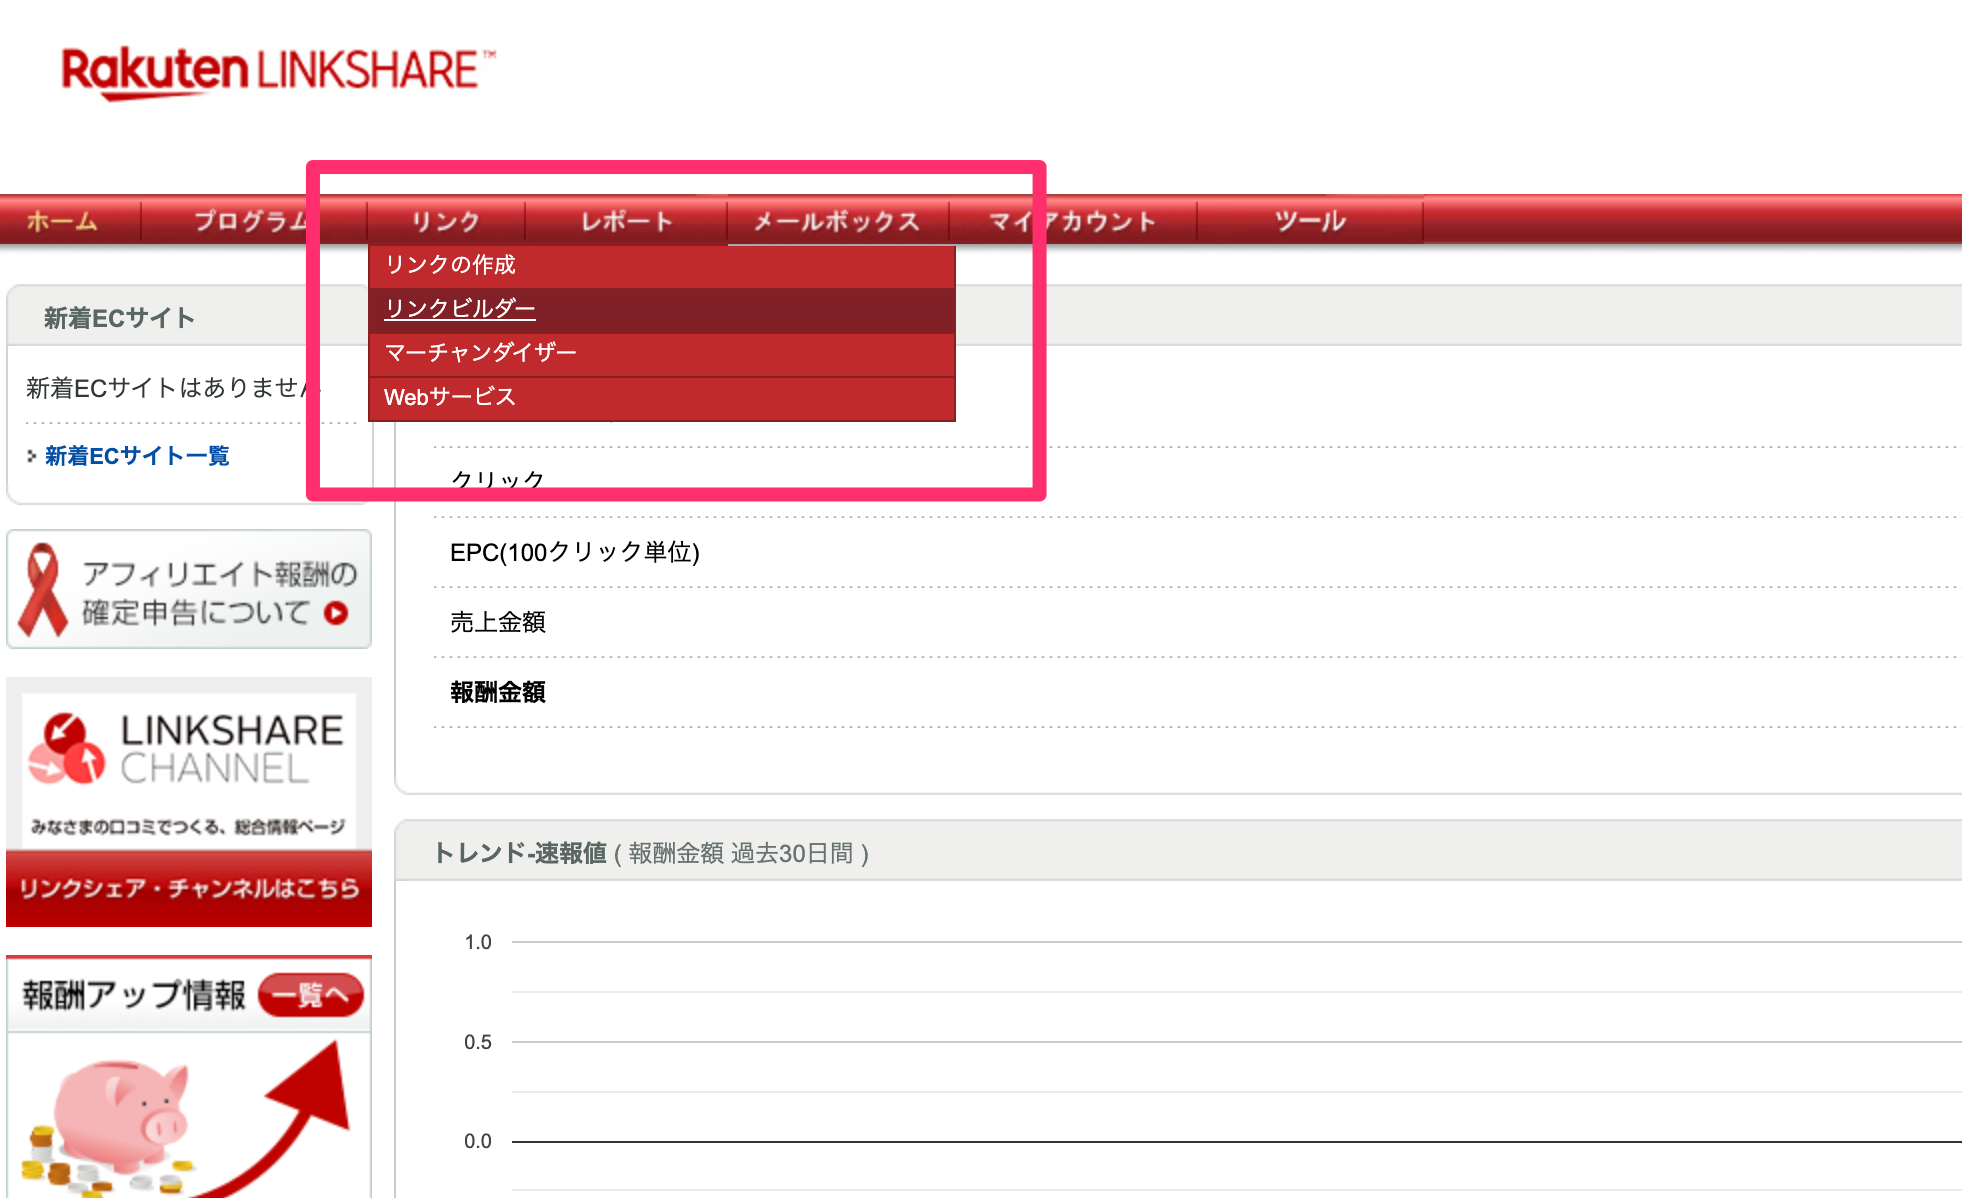1962x1198 pixels.
Task: Click the 0.0 axis label on chart
Action: click(478, 1141)
